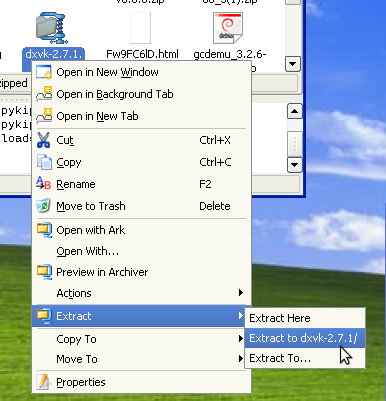Expand the Copy To submenu
The width and height of the screenshot is (386, 401).
pos(141,339)
